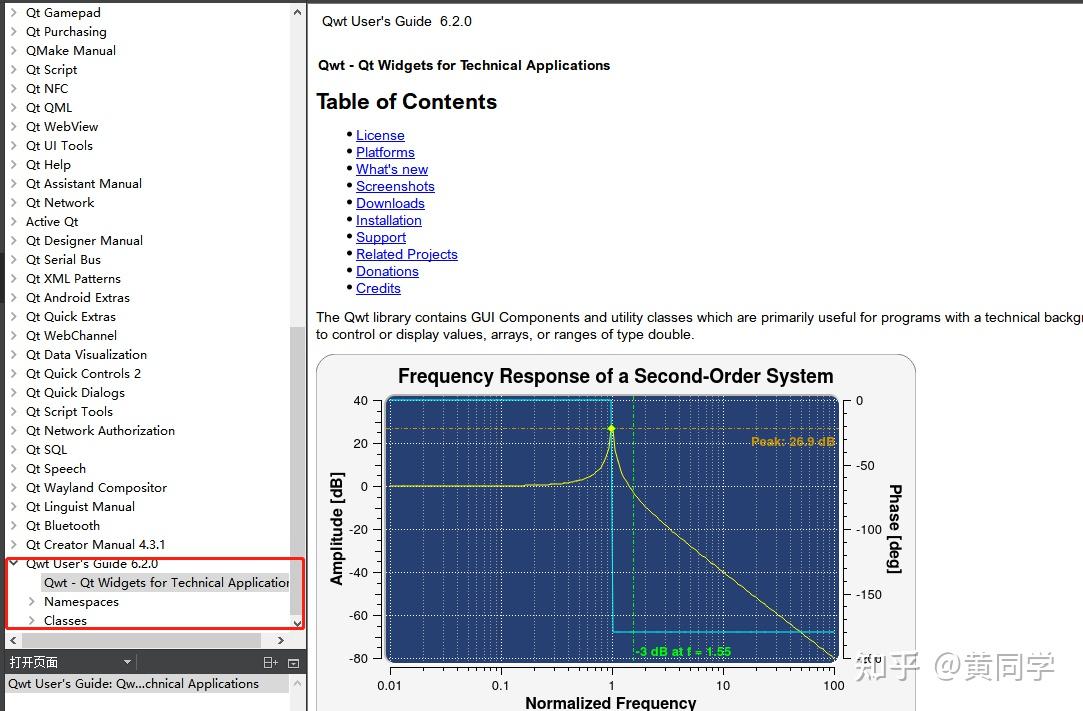1083x711 pixels.
Task: Click the close pane icon in 打开页面 bar
Action: [294, 663]
